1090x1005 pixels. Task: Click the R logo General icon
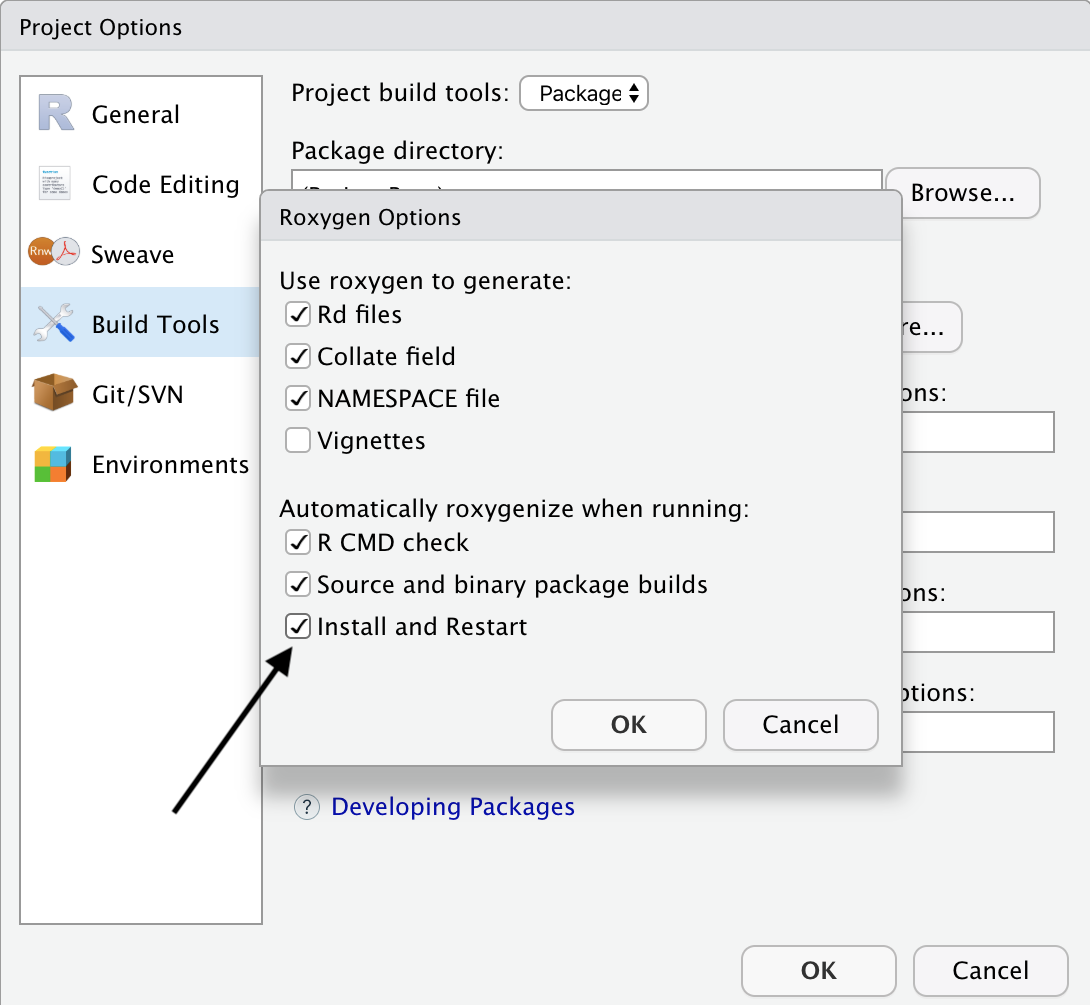click(56, 113)
